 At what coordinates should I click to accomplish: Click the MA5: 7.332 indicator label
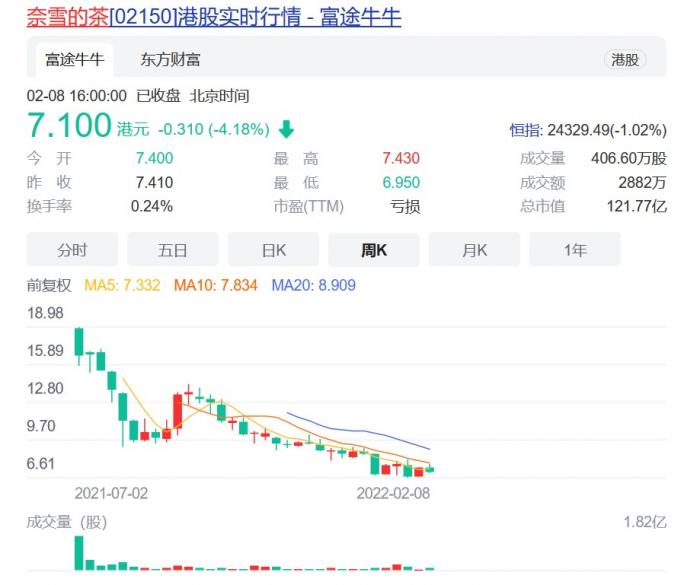point(122,285)
